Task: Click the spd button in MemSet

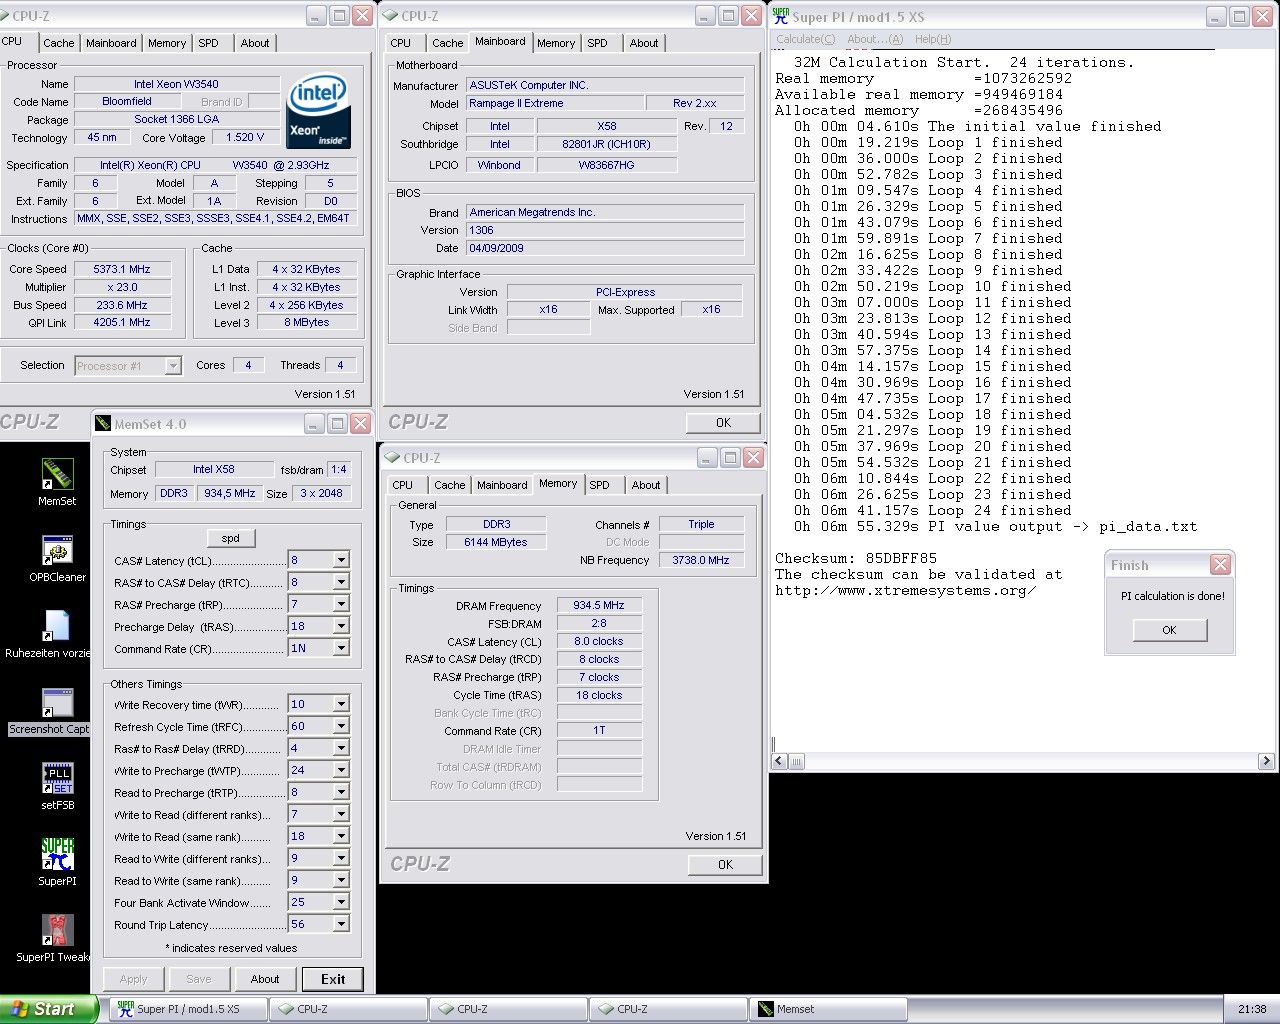Action: pos(231,538)
